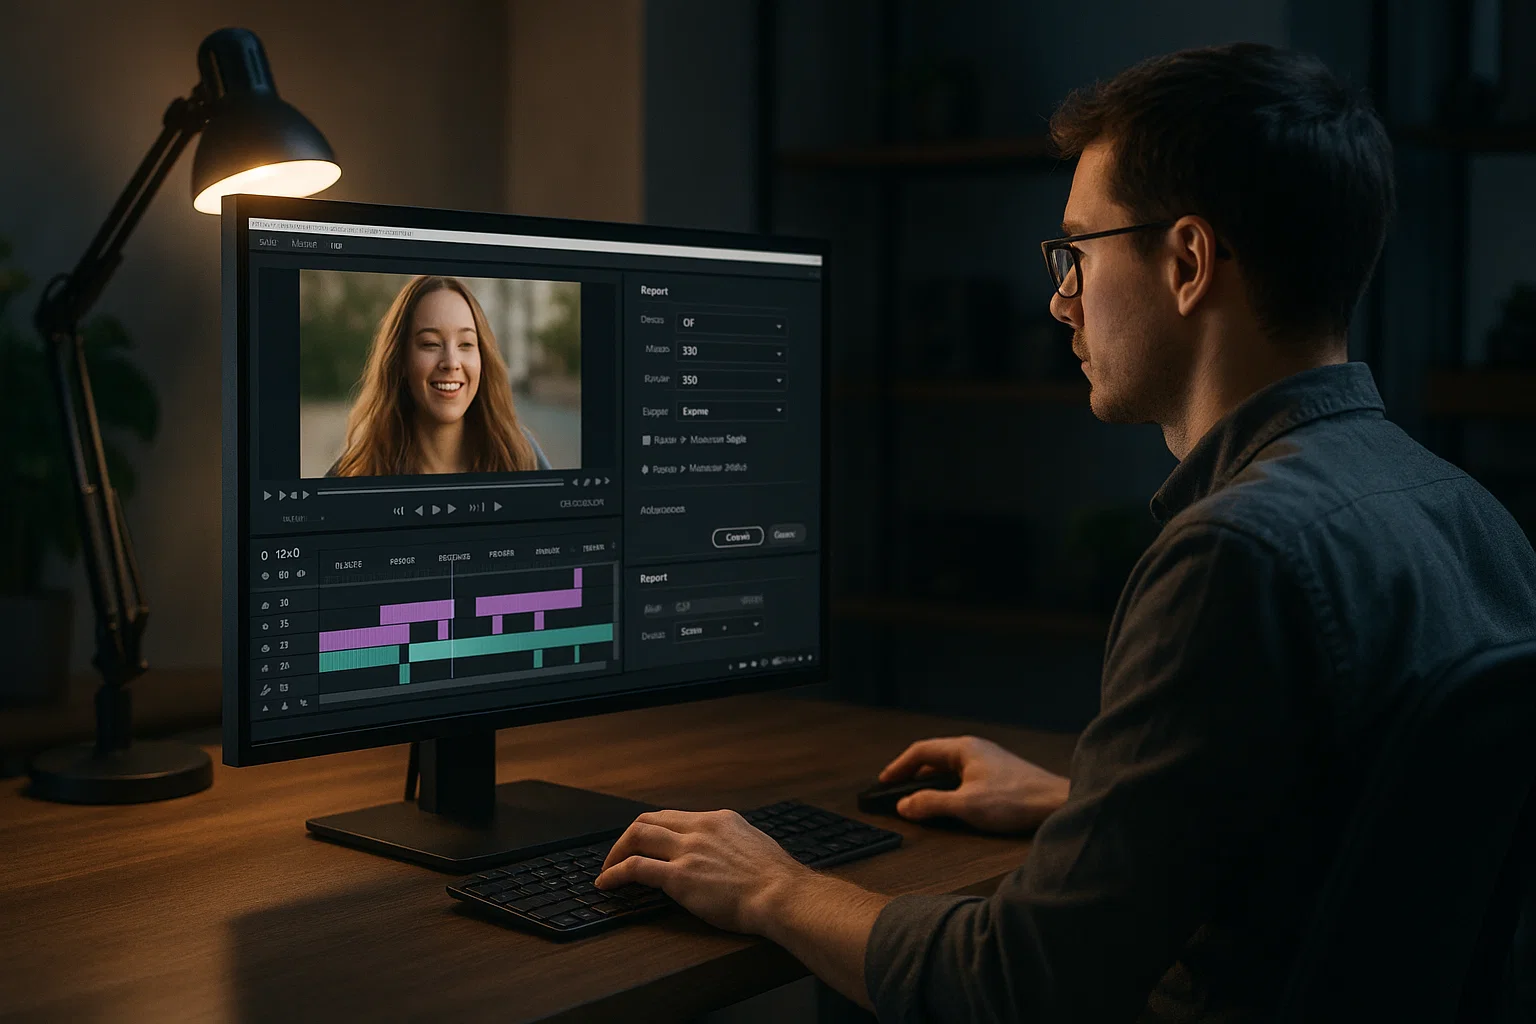The image size is (1536, 1024).
Task: Click the outlined button in the upper Report panel
Action: pyautogui.click(x=738, y=537)
